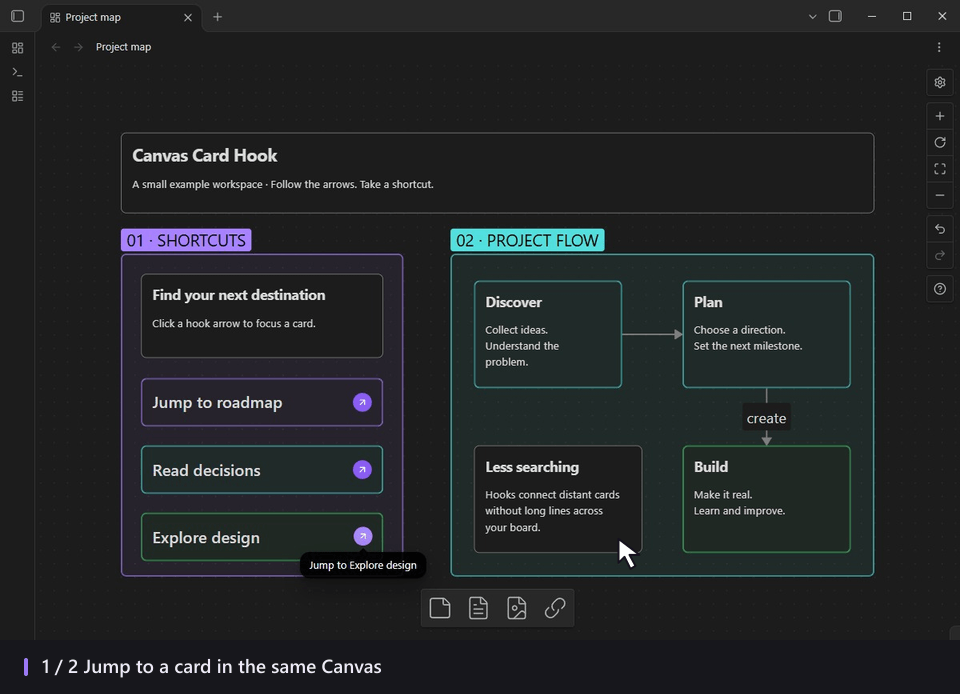The width and height of the screenshot is (960, 694).
Task: Zoom to fit with the frame icon
Action: coord(940,169)
